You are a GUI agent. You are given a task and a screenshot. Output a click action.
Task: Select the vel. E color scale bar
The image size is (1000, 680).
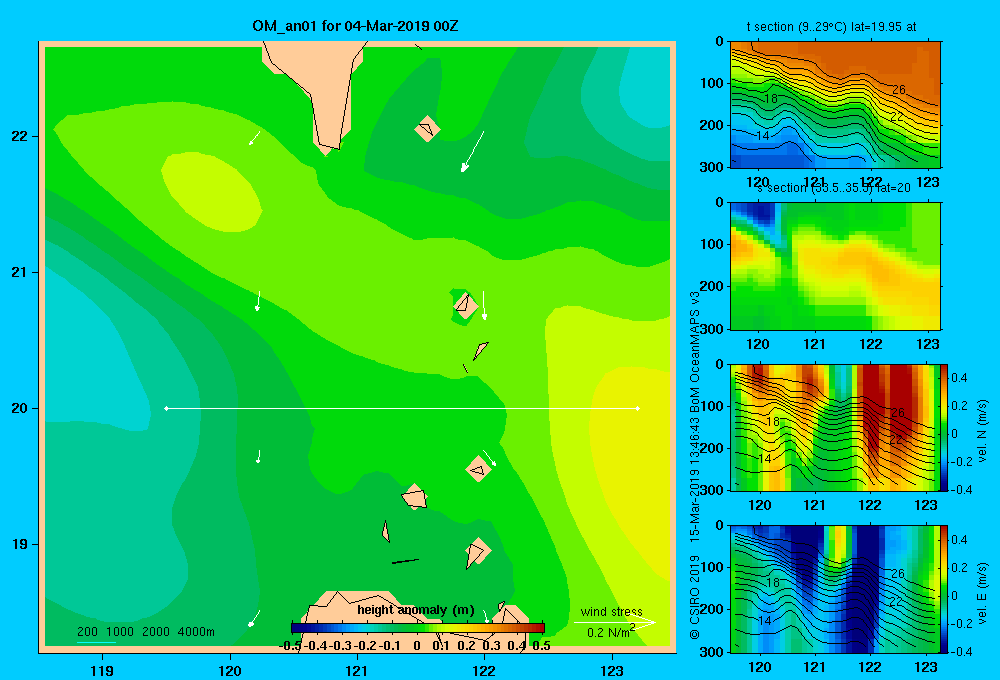point(945,589)
